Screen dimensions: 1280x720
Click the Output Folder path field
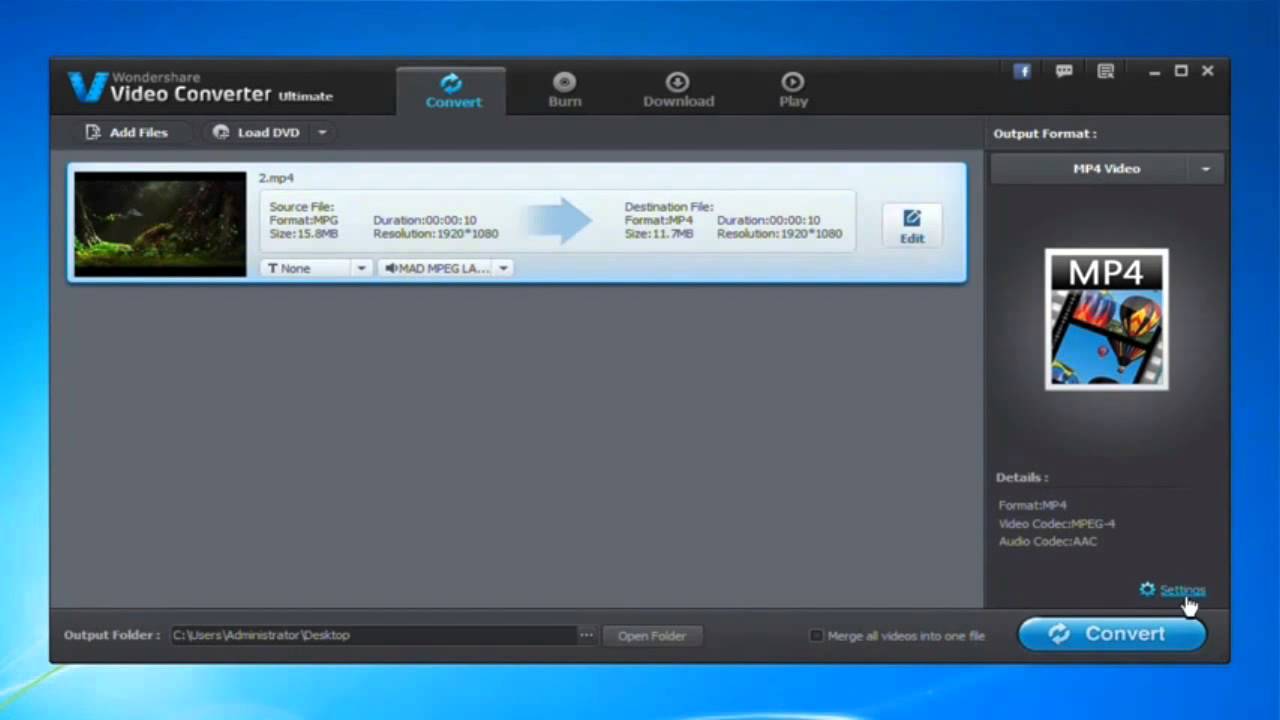[x=373, y=635]
